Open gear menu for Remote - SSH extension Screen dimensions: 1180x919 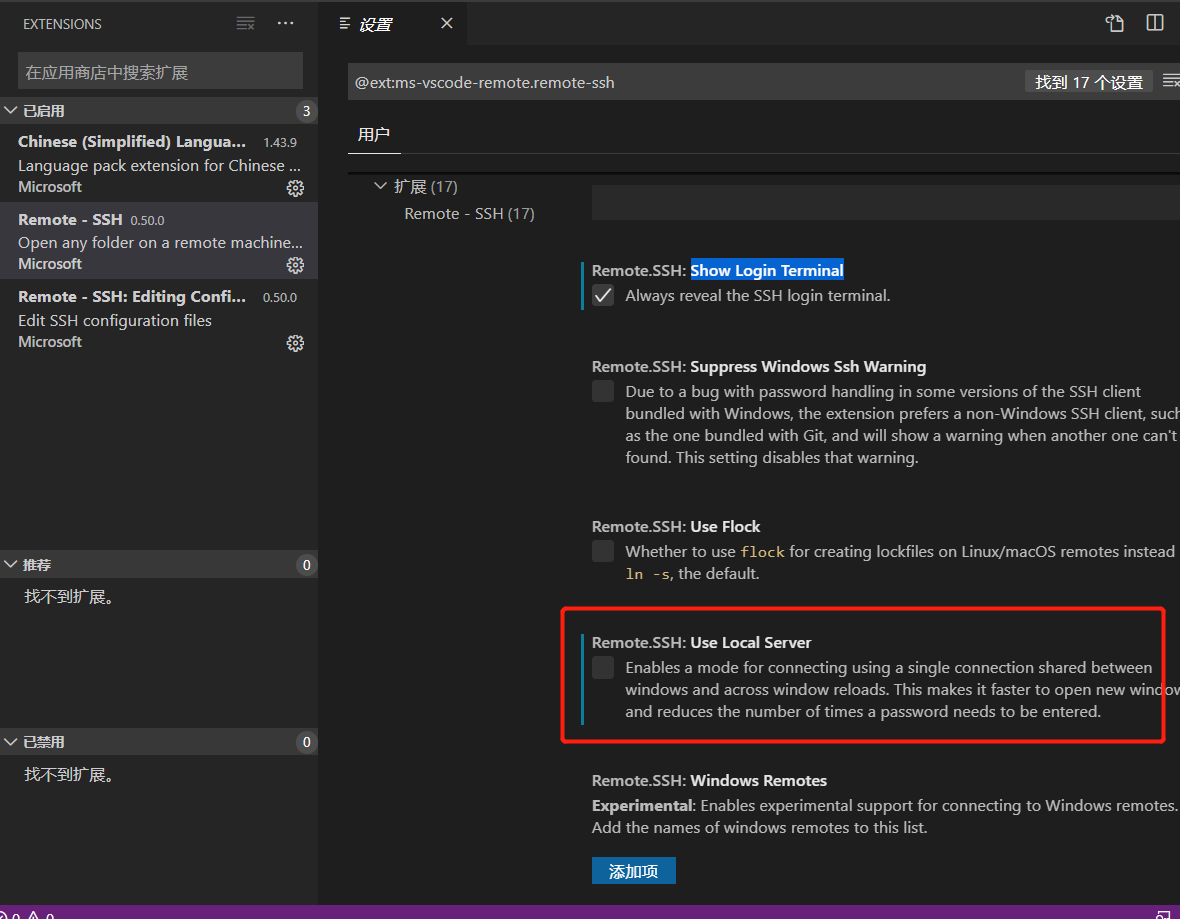click(x=295, y=265)
